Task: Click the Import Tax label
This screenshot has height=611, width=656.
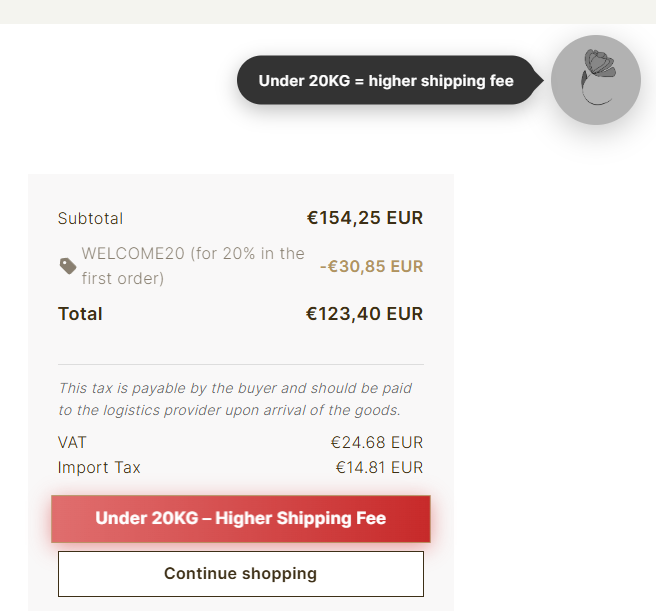Action: click(99, 467)
